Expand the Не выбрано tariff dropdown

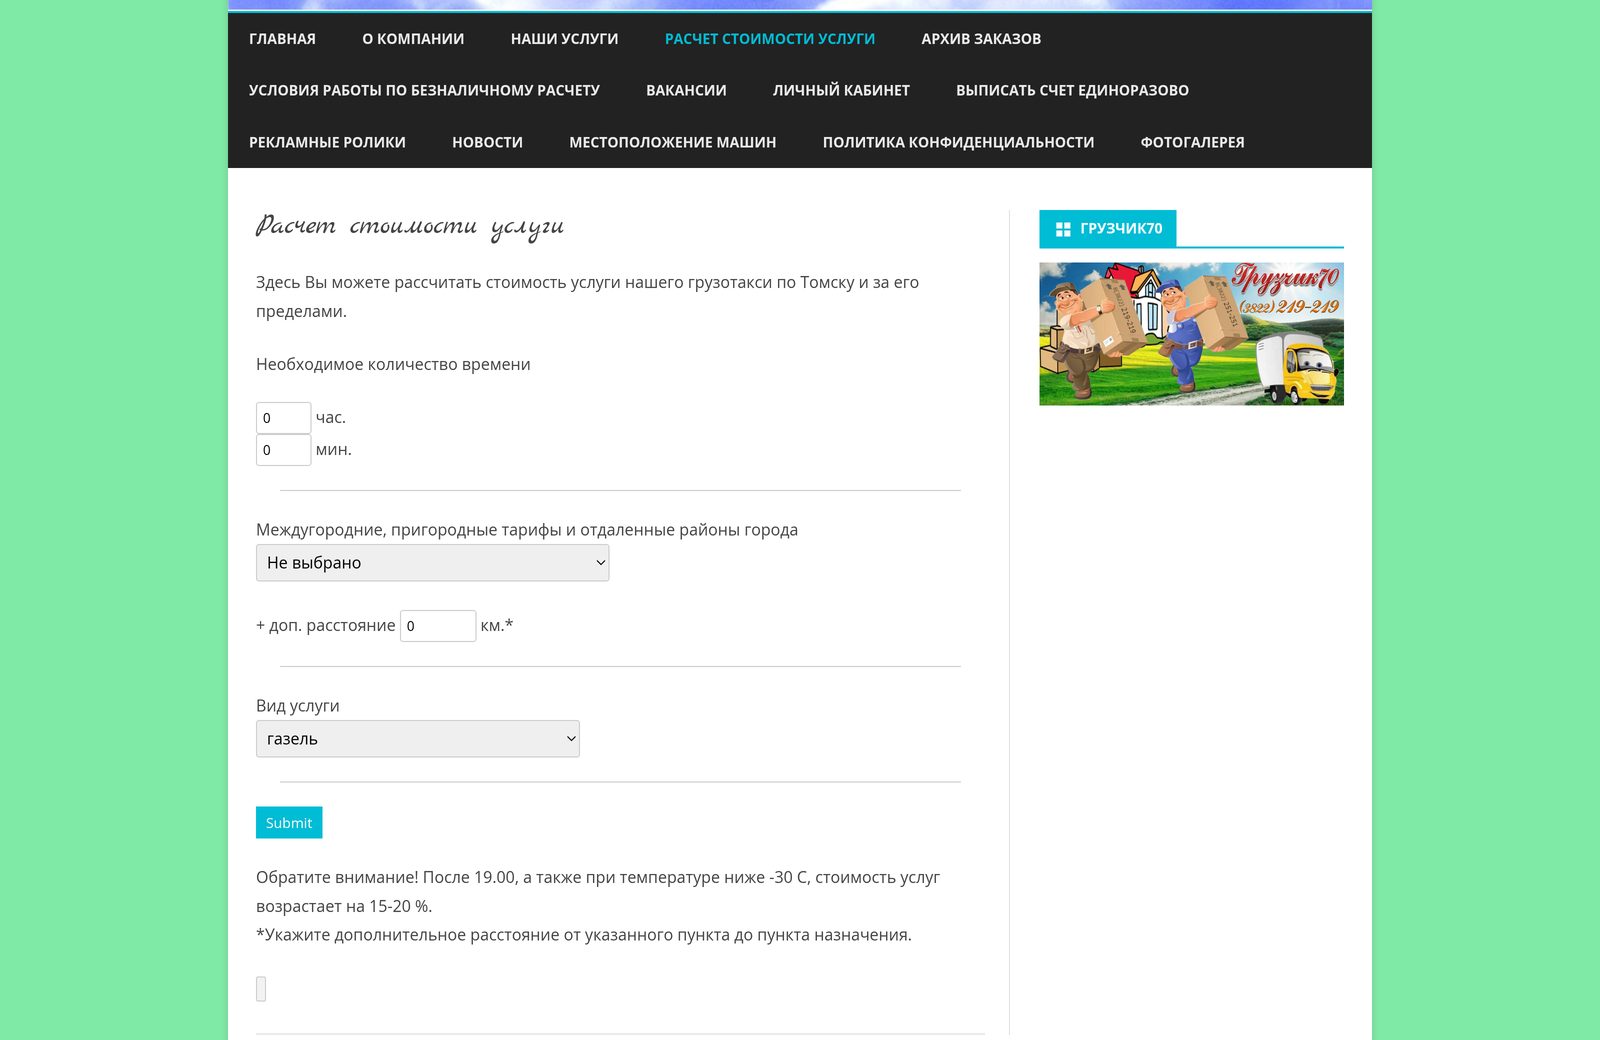pos(432,563)
